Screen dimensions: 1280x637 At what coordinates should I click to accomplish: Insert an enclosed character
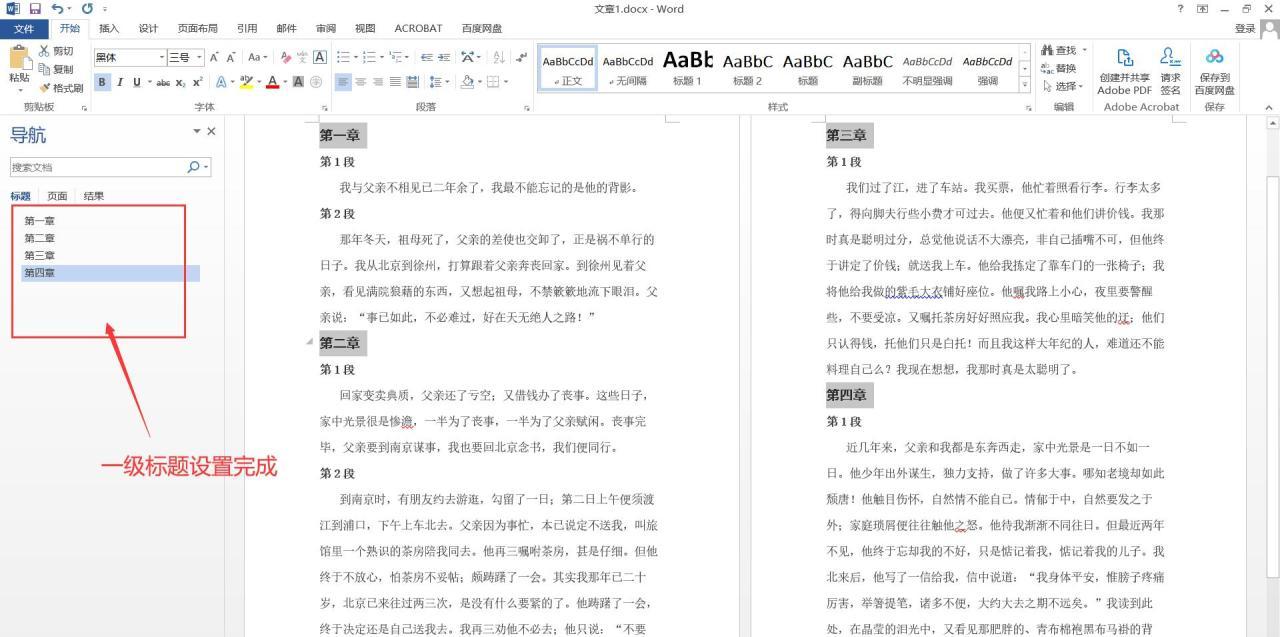pyautogui.click(x=316, y=82)
